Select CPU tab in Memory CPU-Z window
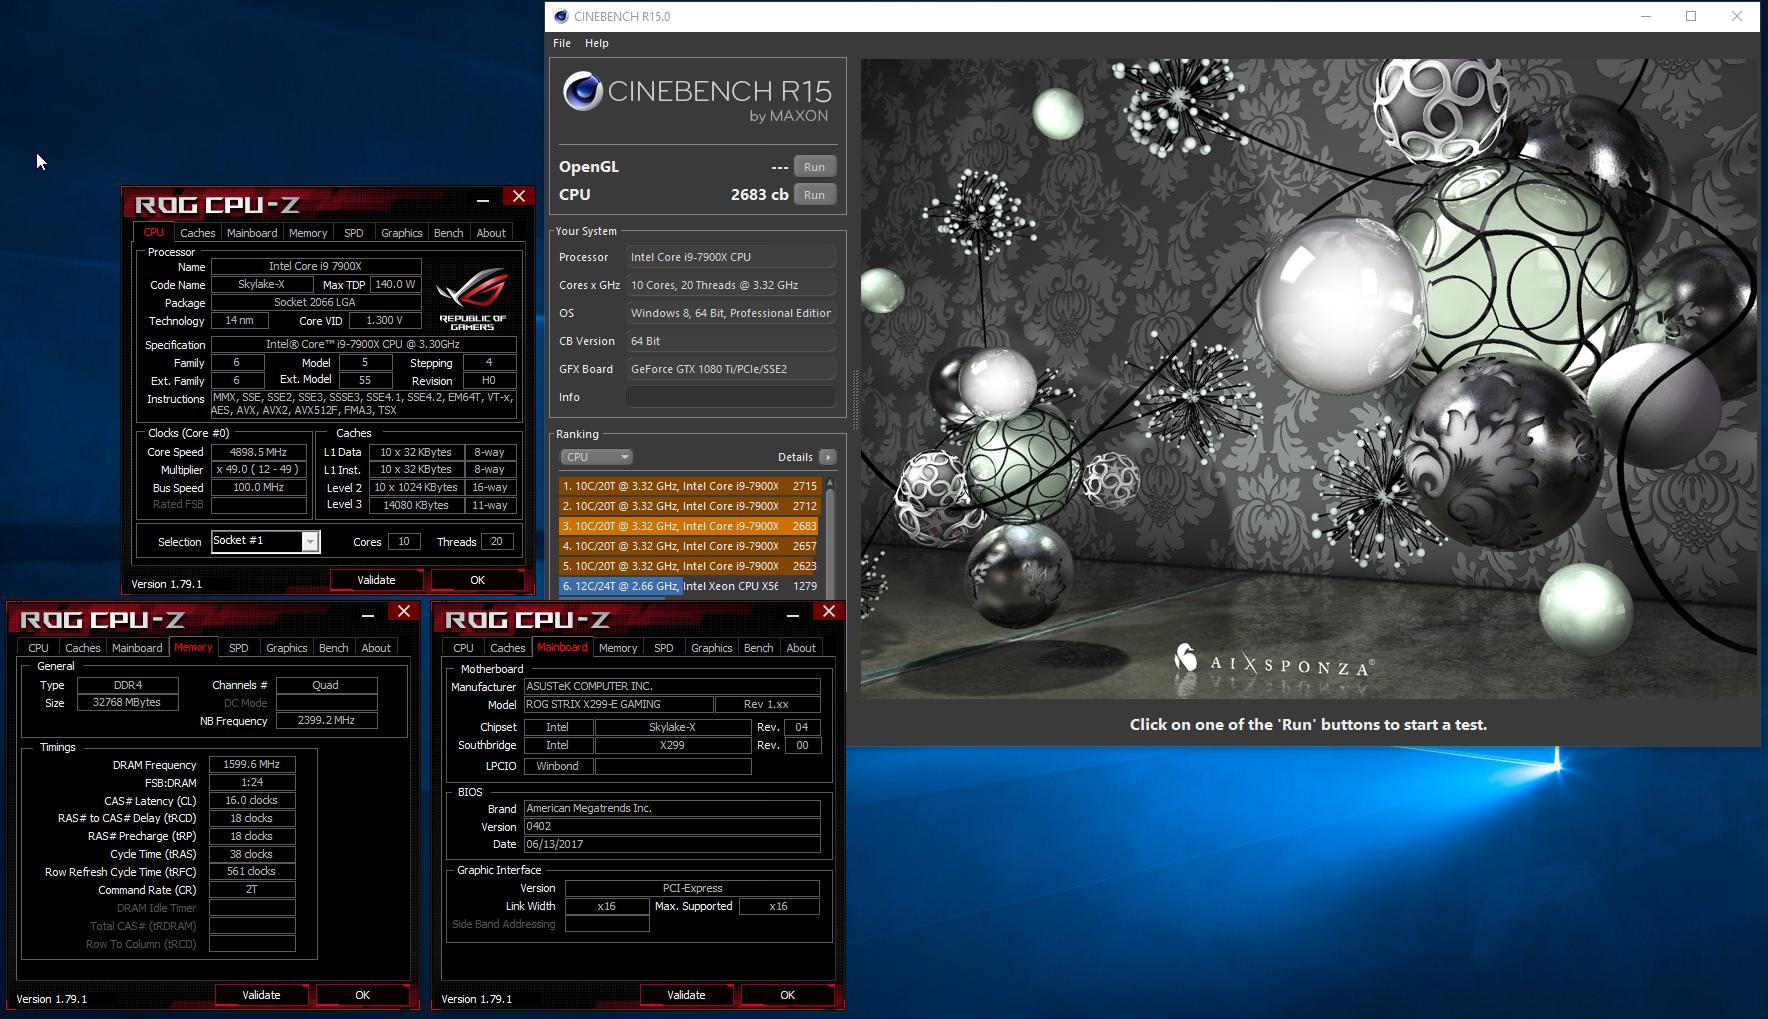The image size is (1768, 1019). click(x=39, y=647)
